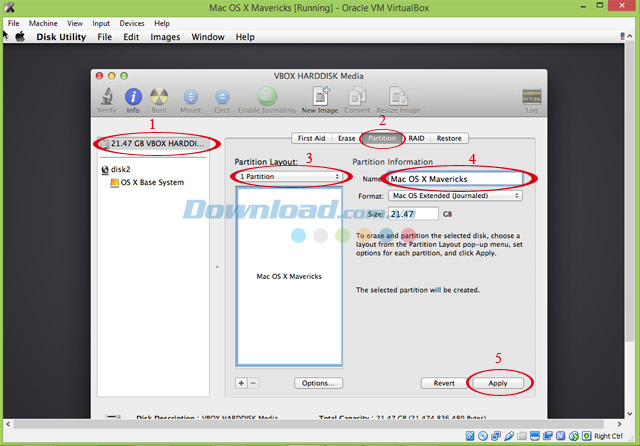Viewport: 640px width, 446px height.
Task: Click the horizontal scrollbar right arrow
Action: point(619,424)
